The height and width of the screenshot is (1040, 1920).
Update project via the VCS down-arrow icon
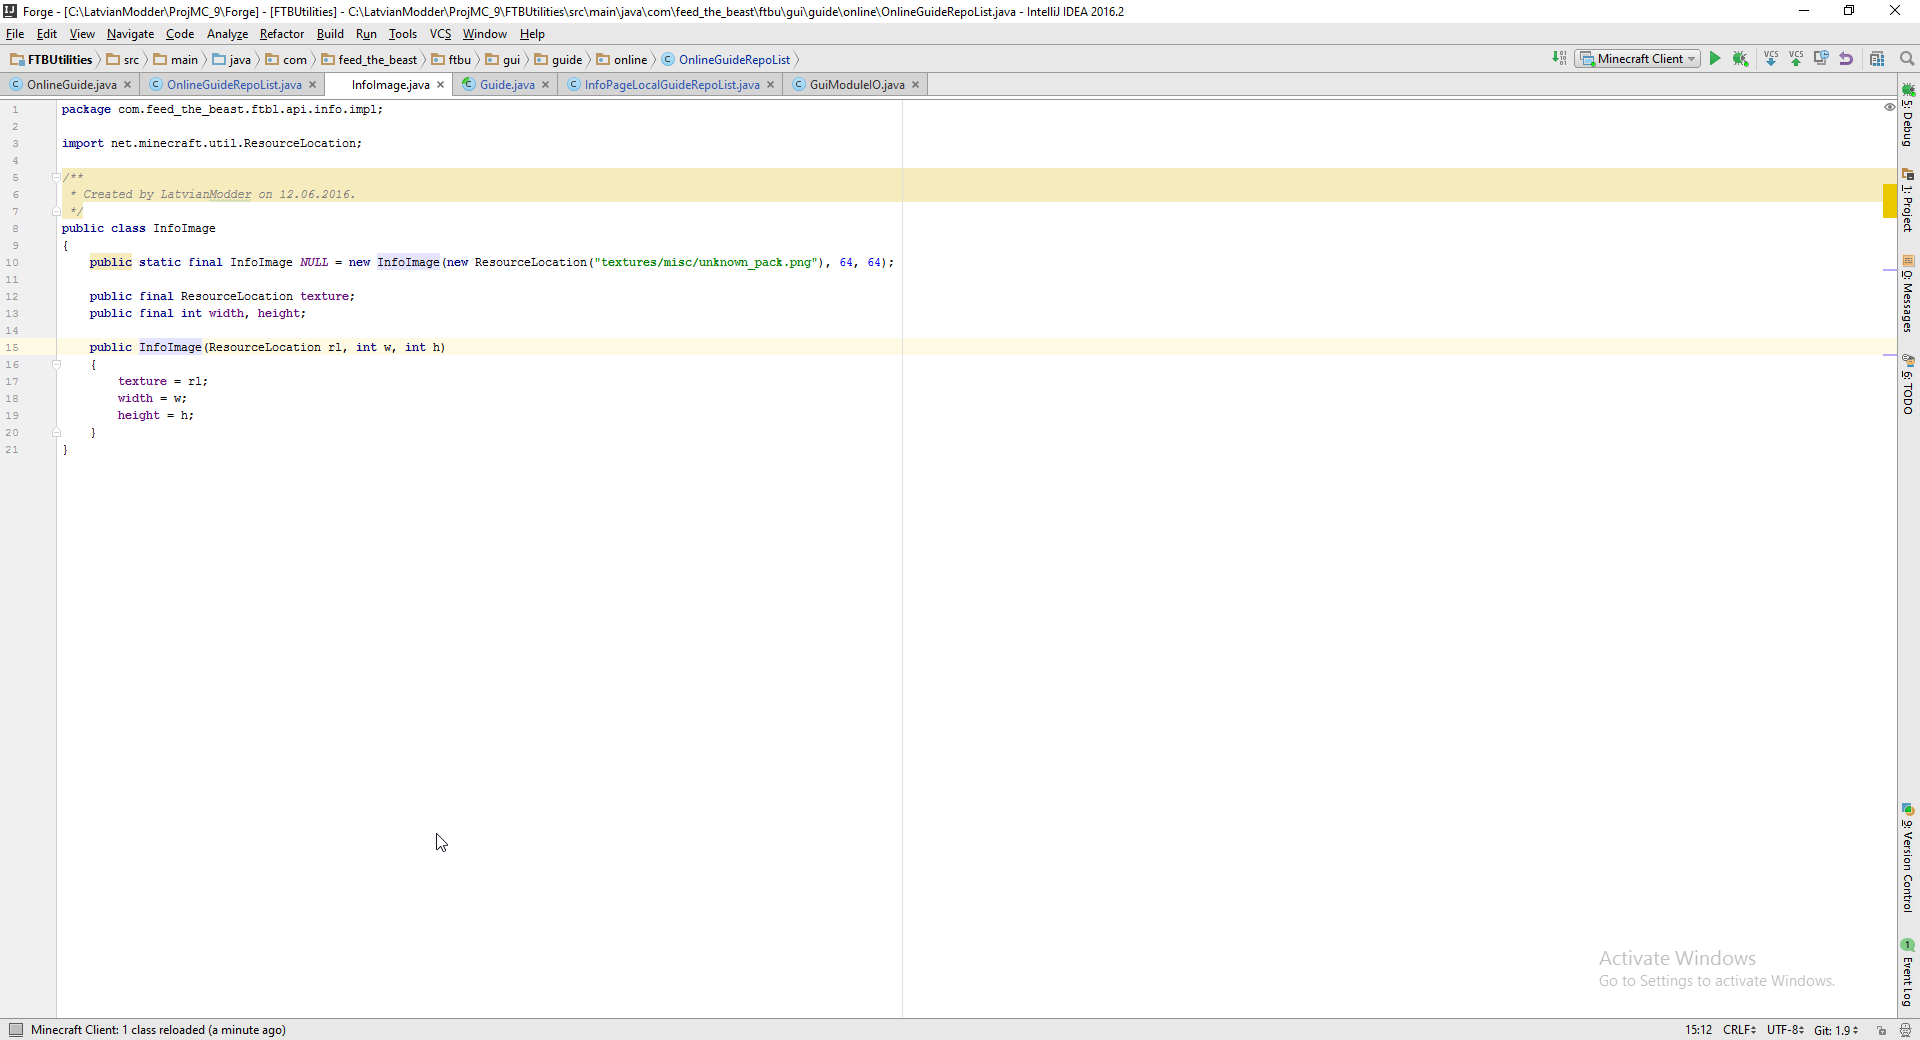1771,59
